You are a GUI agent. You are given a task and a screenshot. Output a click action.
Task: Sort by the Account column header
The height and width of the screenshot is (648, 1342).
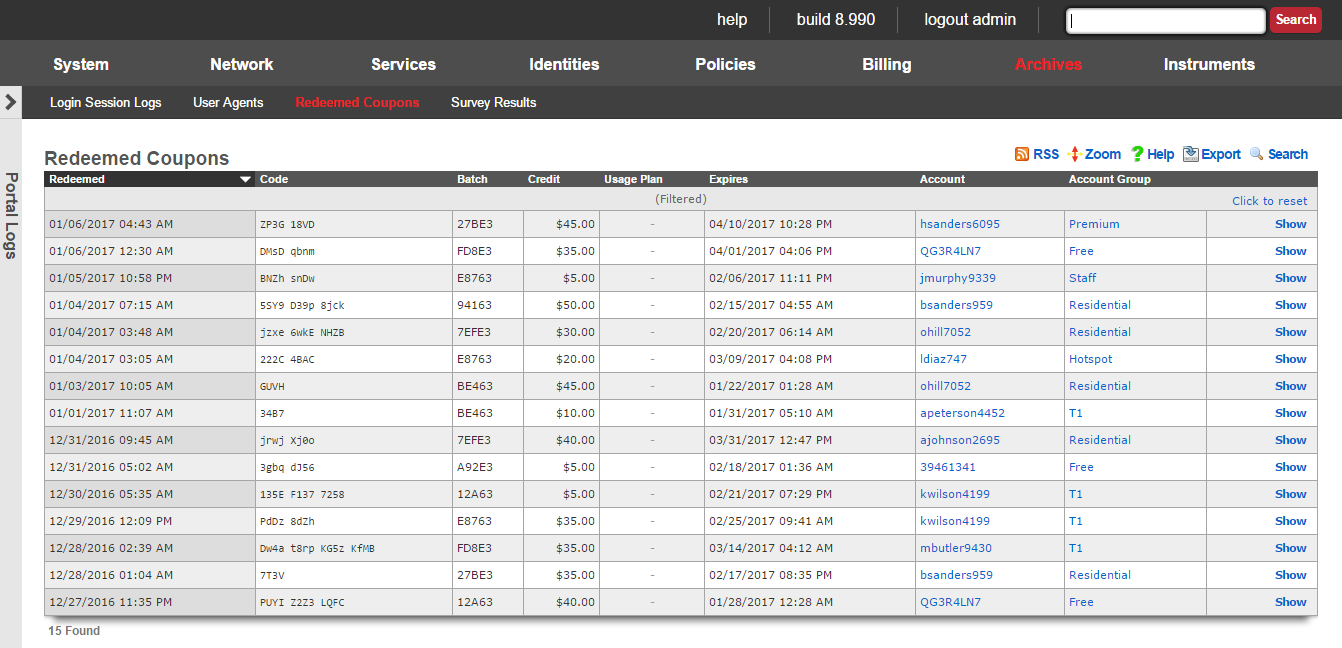pyautogui.click(x=942, y=180)
